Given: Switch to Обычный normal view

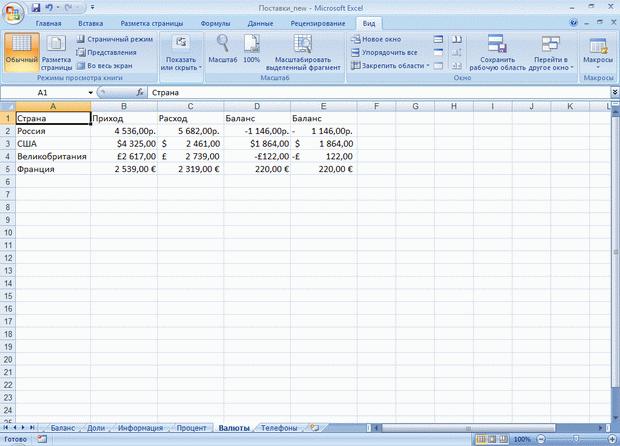Looking at the screenshot, I should tap(22, 52).
